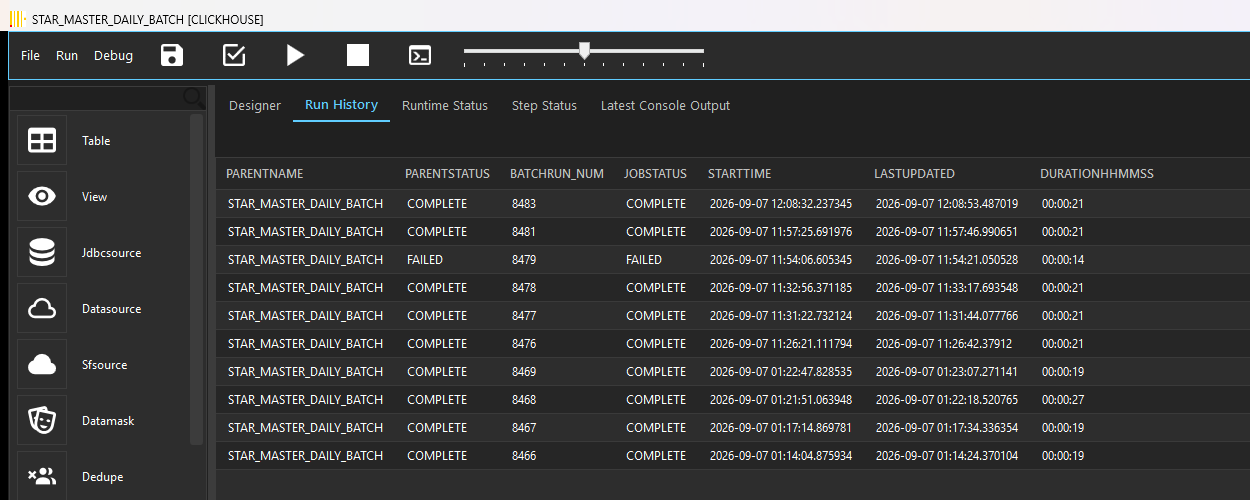The image size is (1250, 500).
Task: Click the app icon in title bar
Action: (16, 19)
